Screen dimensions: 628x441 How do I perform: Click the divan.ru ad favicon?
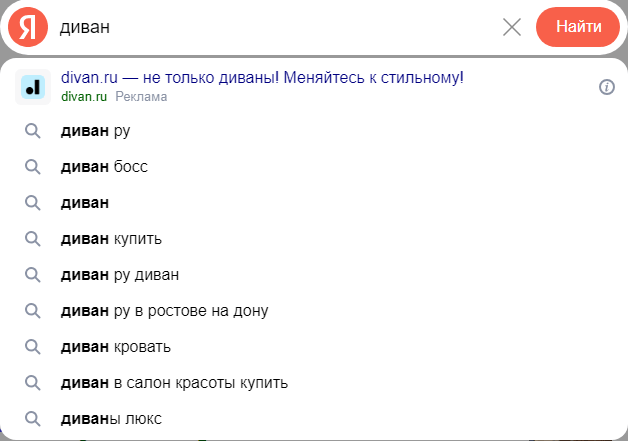point(33,87)
